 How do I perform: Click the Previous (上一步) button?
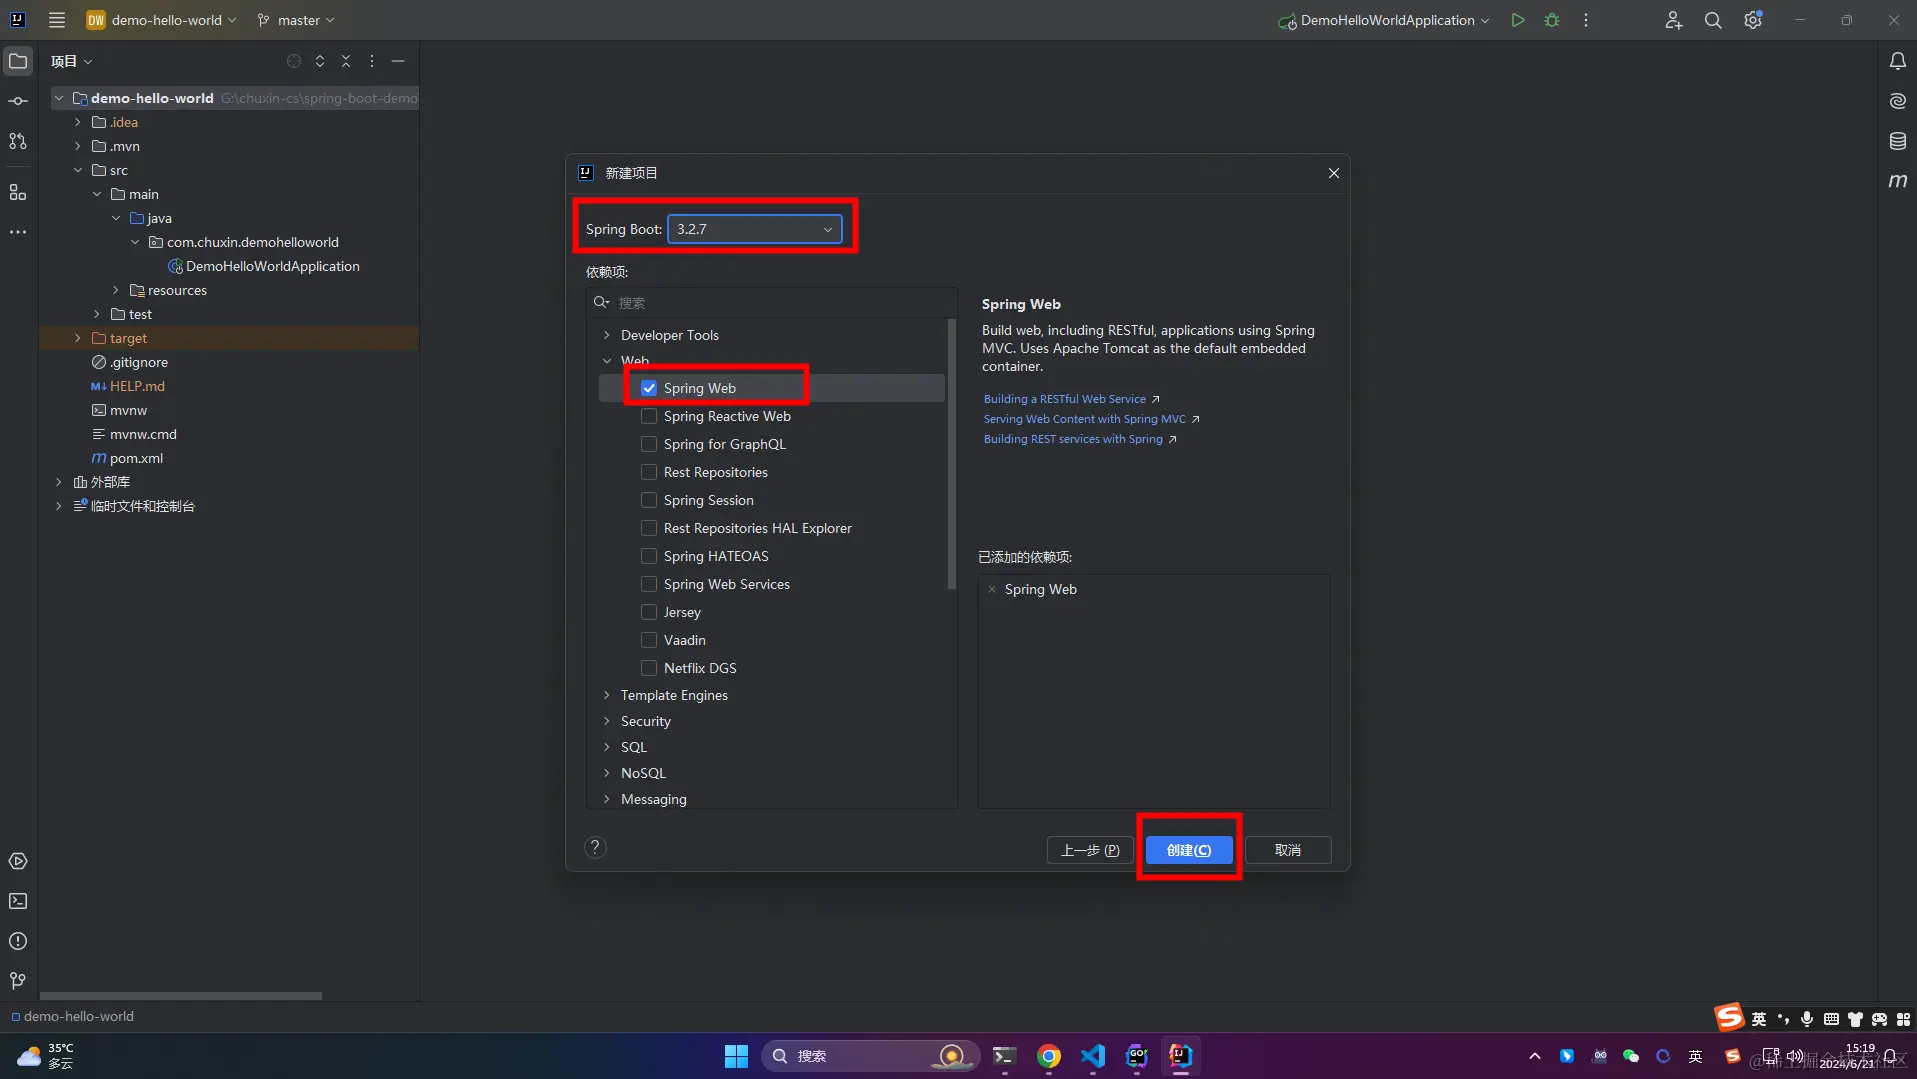1090,850
